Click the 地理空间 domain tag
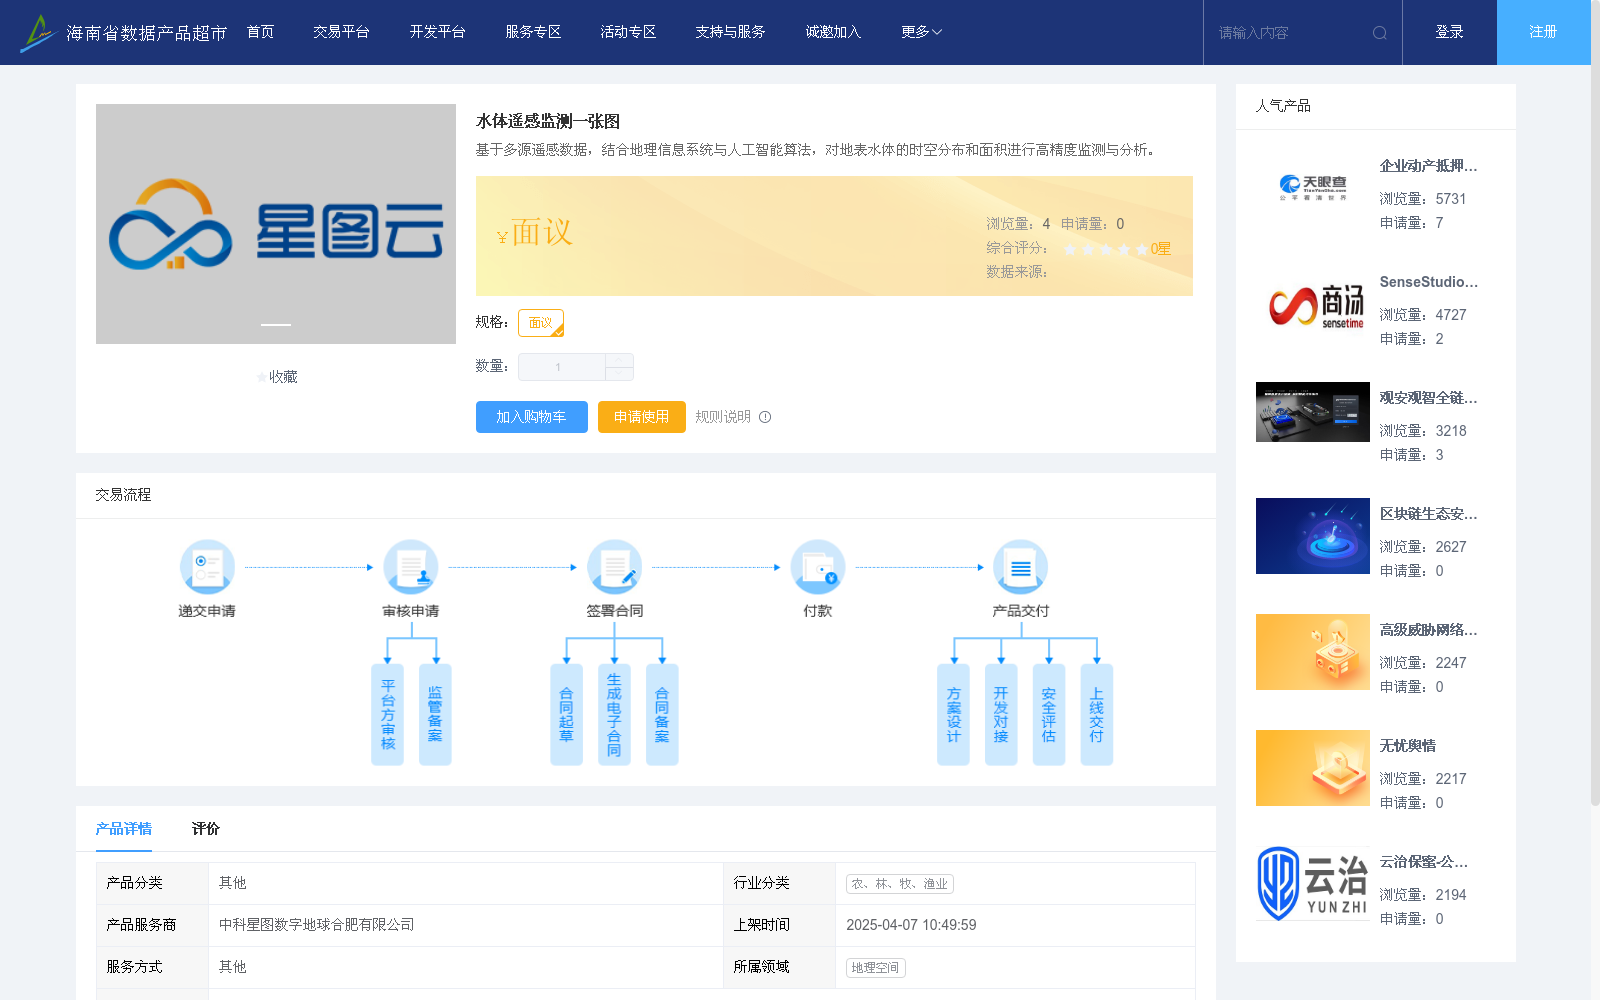The image size is (1600, 1000). [876, 968]
